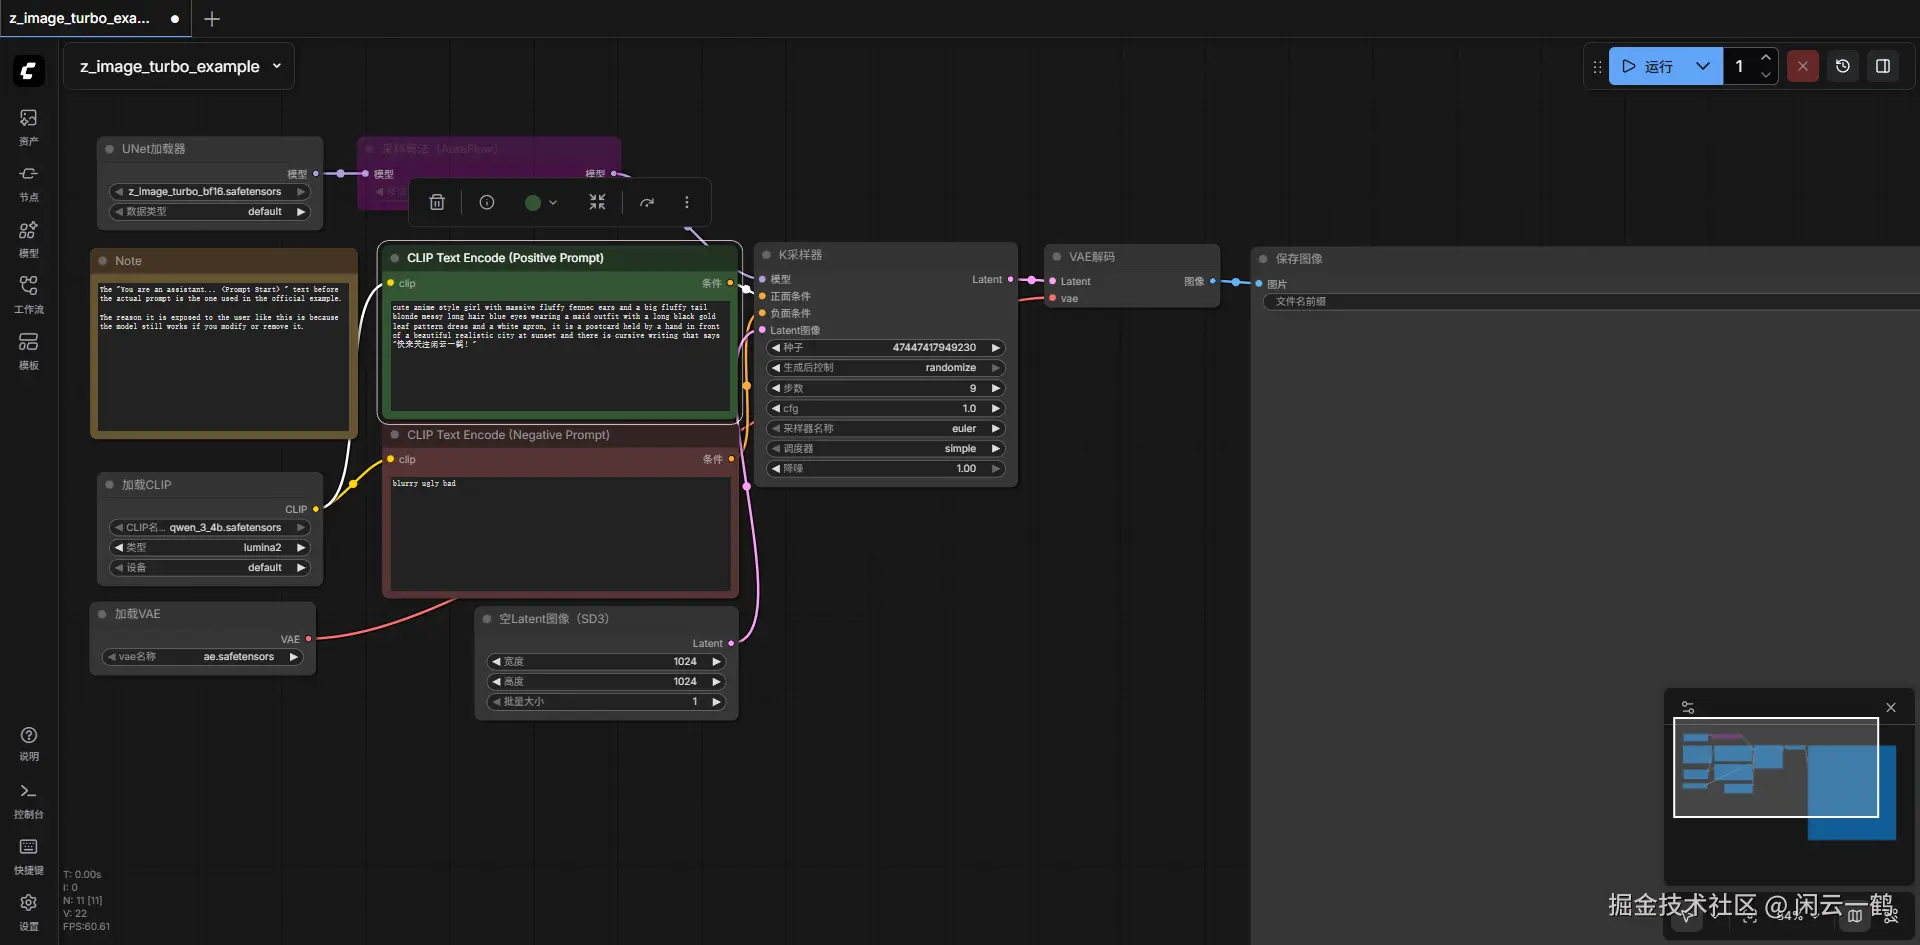Collapse the 保存图像 node via its dot
Image resolution: width=1920 pixels, height=945 pixels.
point(1263,259)
